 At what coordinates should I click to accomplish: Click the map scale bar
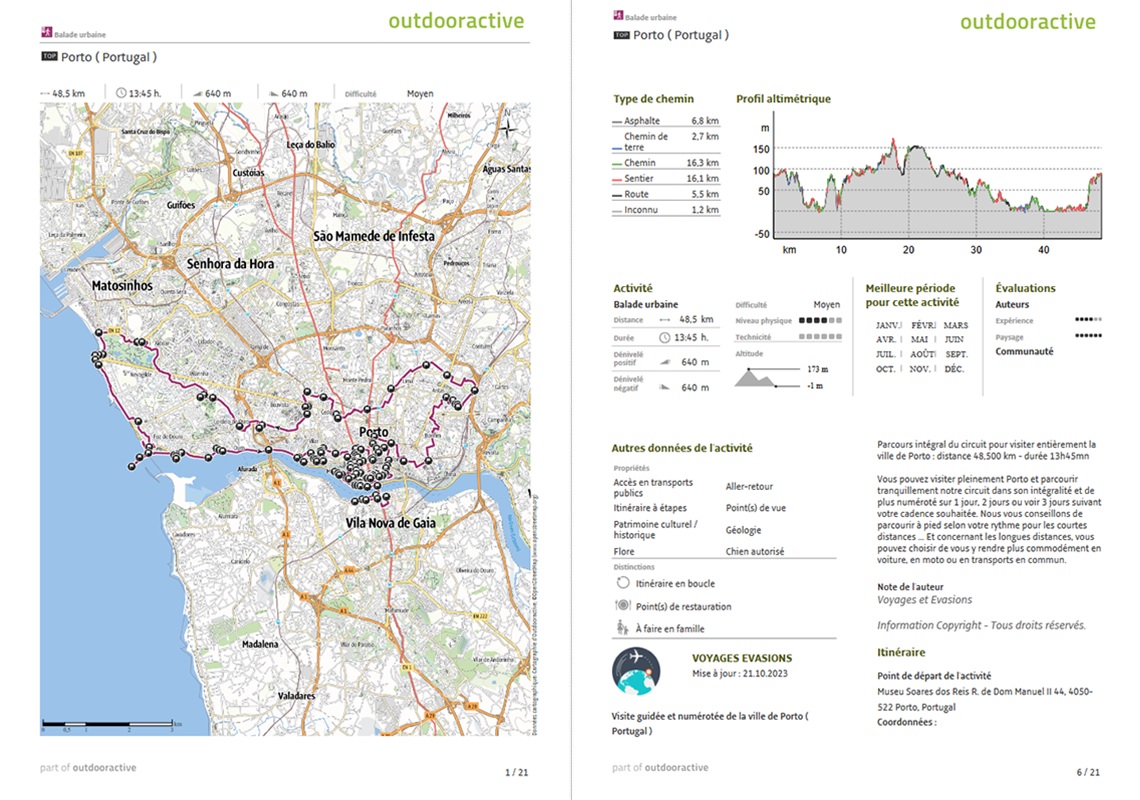click(x=110, y=723)
